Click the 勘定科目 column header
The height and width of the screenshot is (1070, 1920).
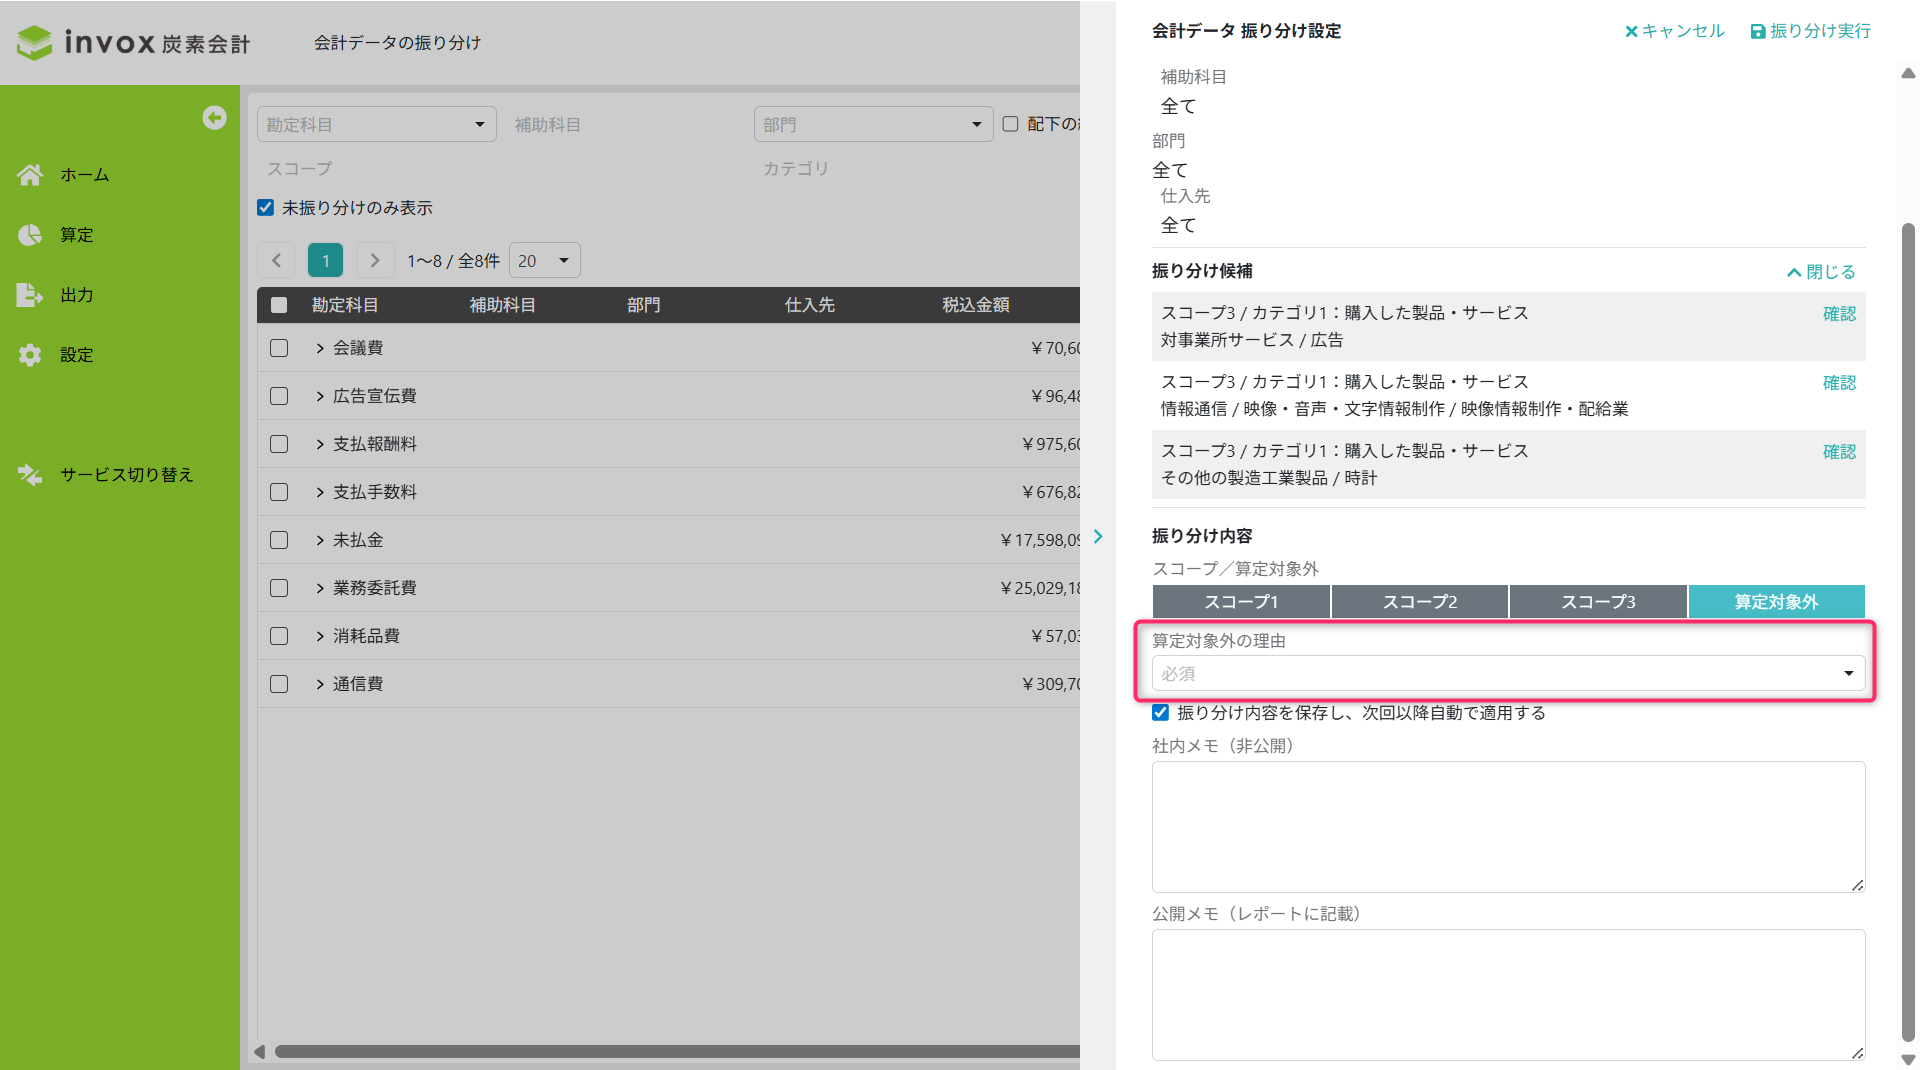[x=345, y=305]
